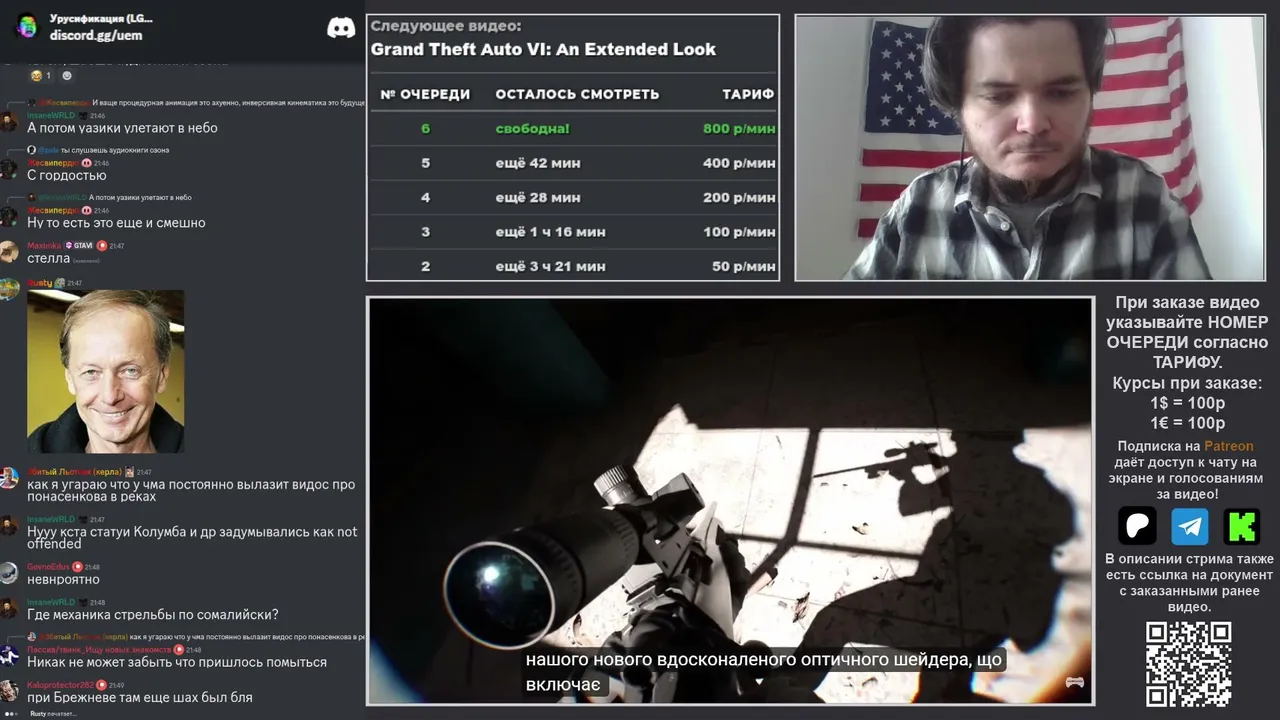Open the Урусификация server avatar
1280x720 pixels.
click(27, 26)
